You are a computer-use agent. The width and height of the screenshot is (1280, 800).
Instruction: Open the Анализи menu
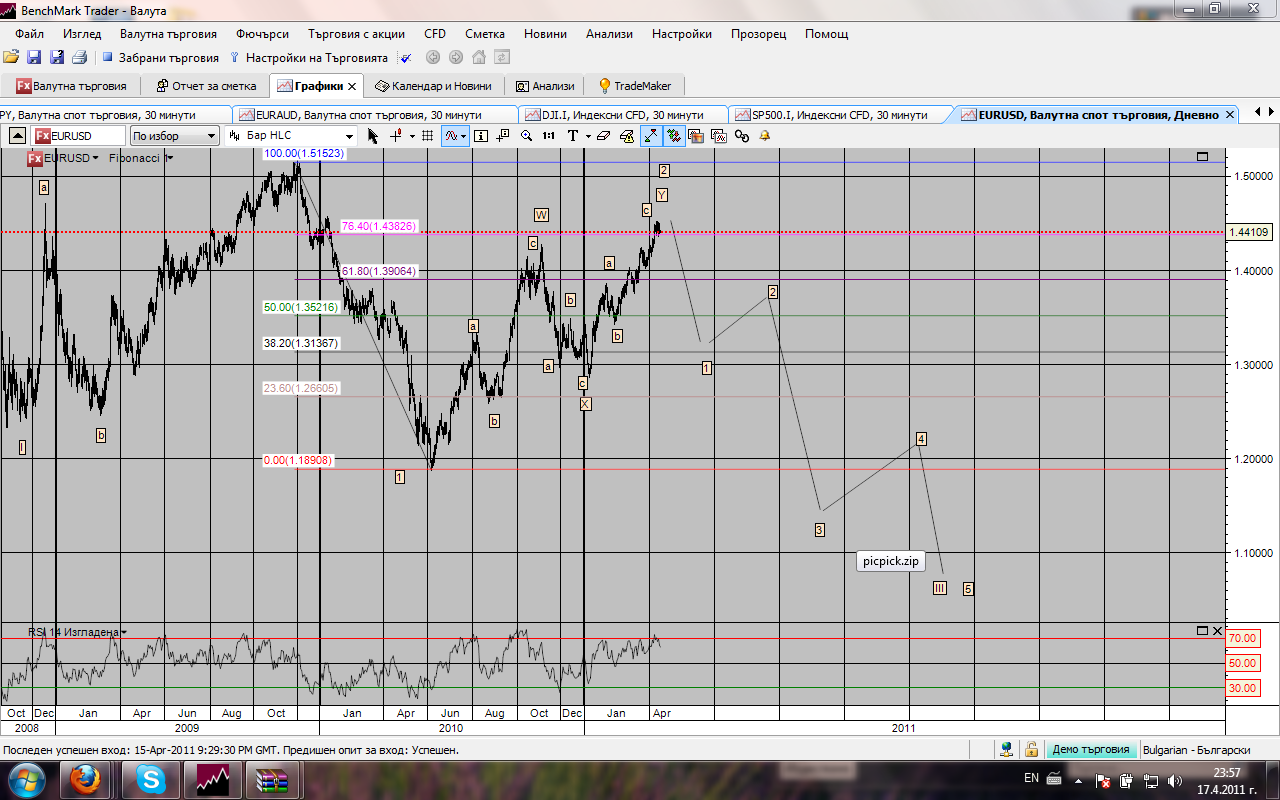(609, 33)
